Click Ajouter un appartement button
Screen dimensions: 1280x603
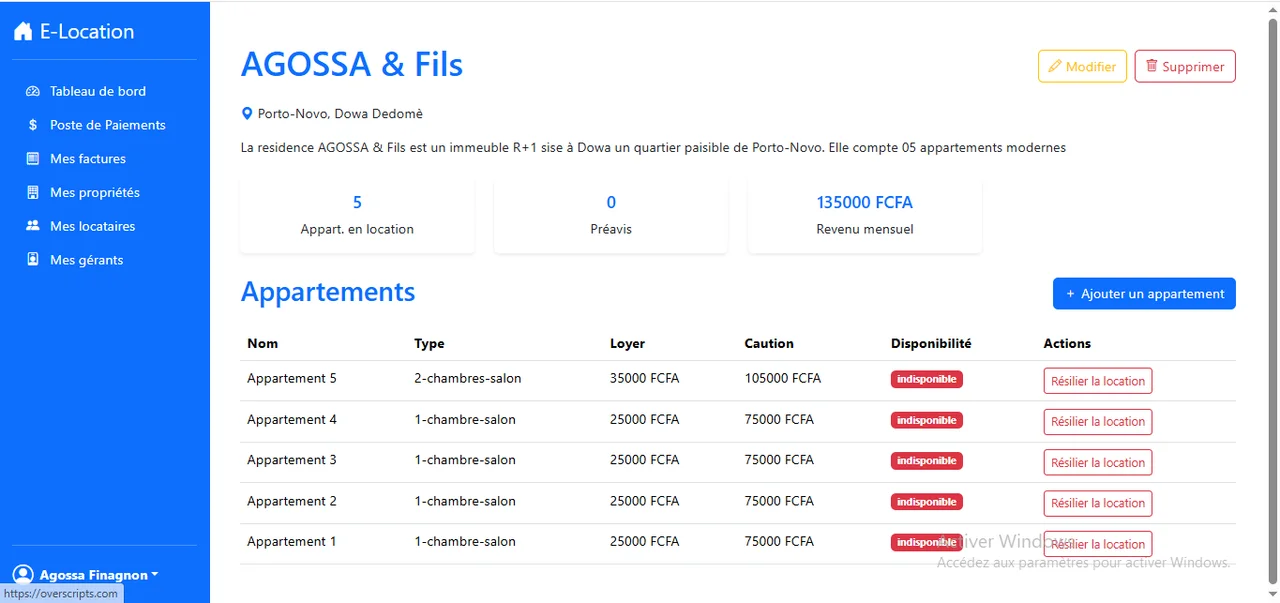pos(1144,294)
